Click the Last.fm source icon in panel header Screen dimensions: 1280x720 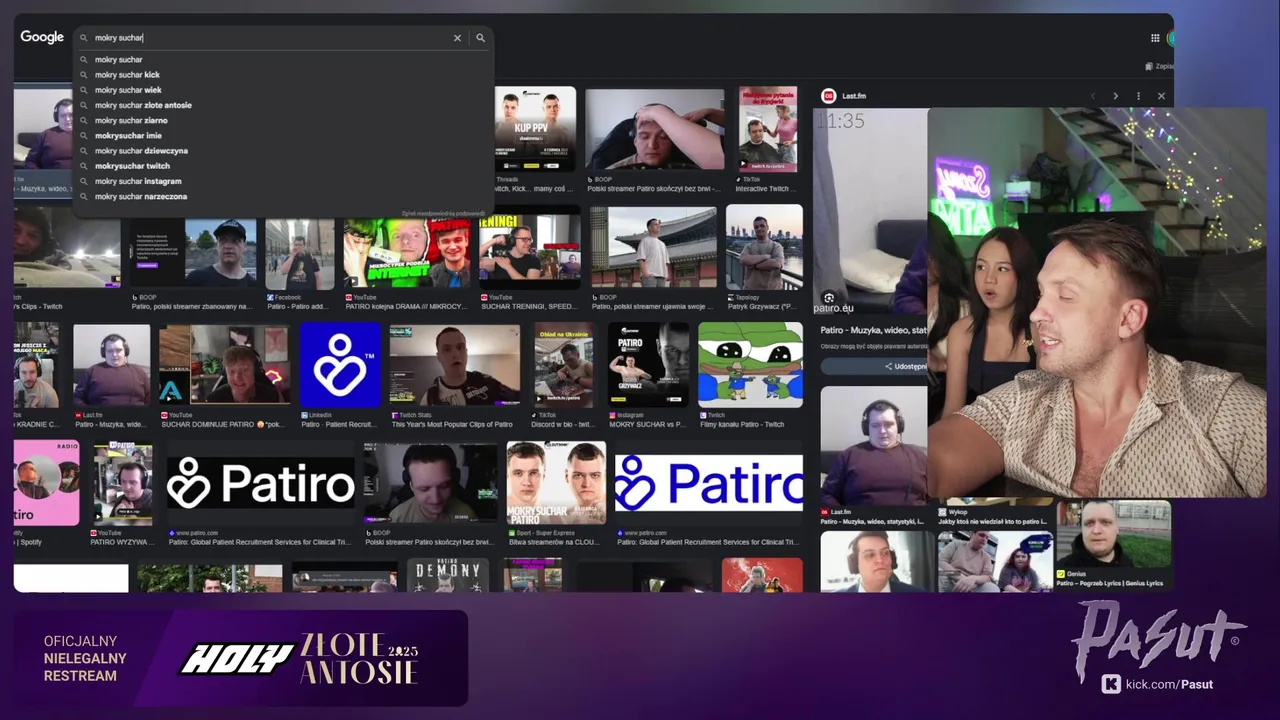pyautogui.click(x=828, y=96)
